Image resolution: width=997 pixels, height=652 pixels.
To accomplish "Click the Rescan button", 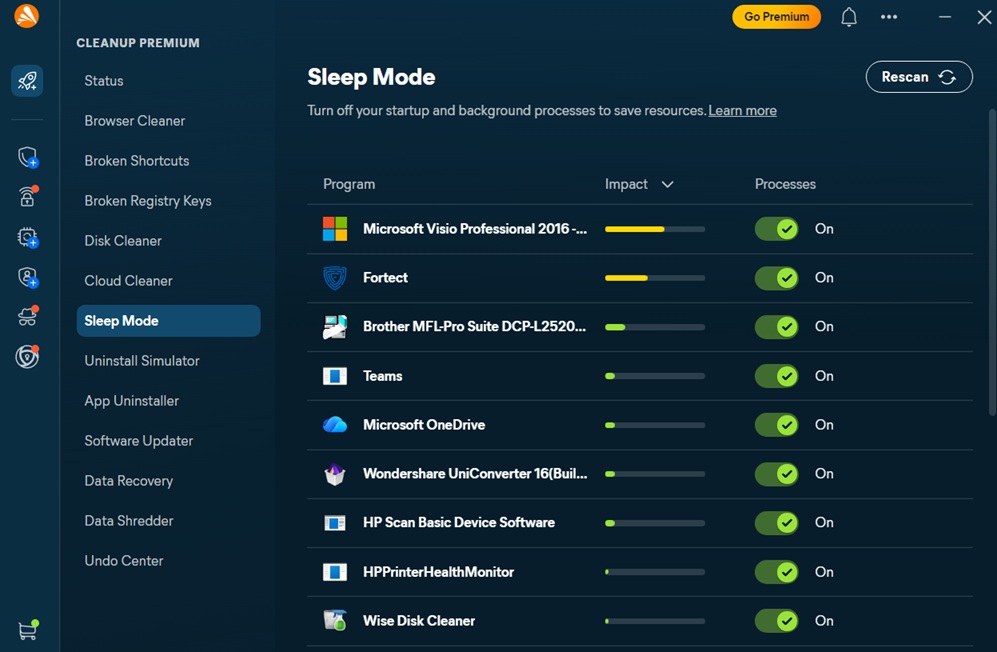I will pos(919,77).
